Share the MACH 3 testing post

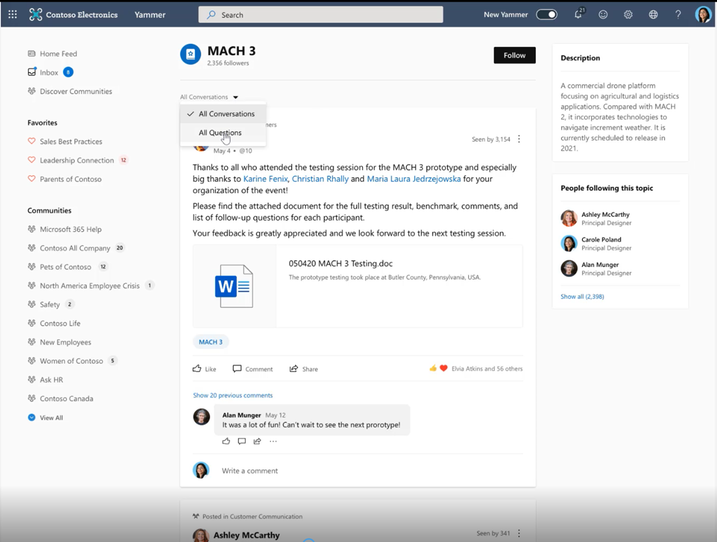[304, 369]
